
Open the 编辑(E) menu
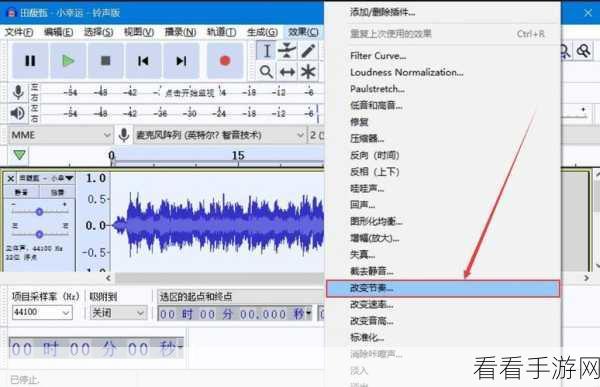59,32
